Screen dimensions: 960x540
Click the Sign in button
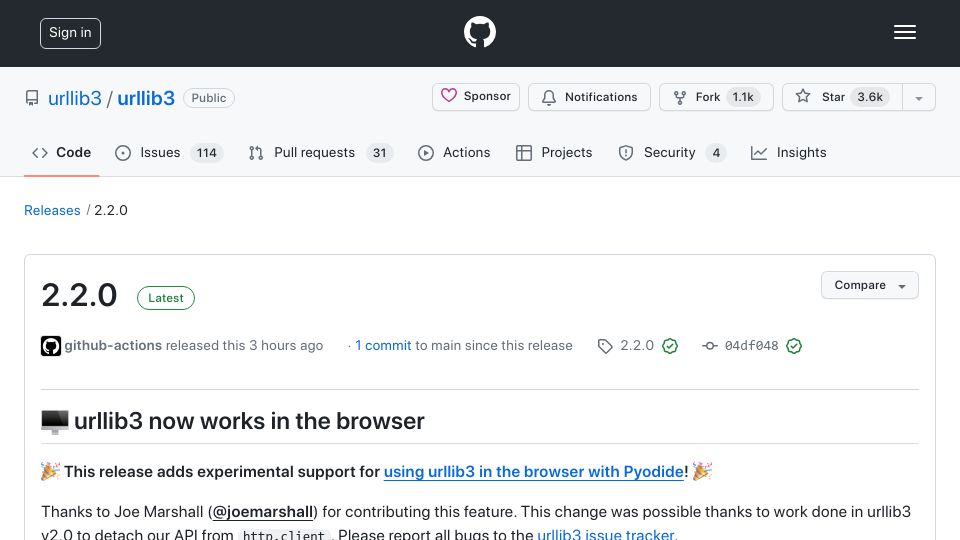pyautogui.click(x=70, y=33)
